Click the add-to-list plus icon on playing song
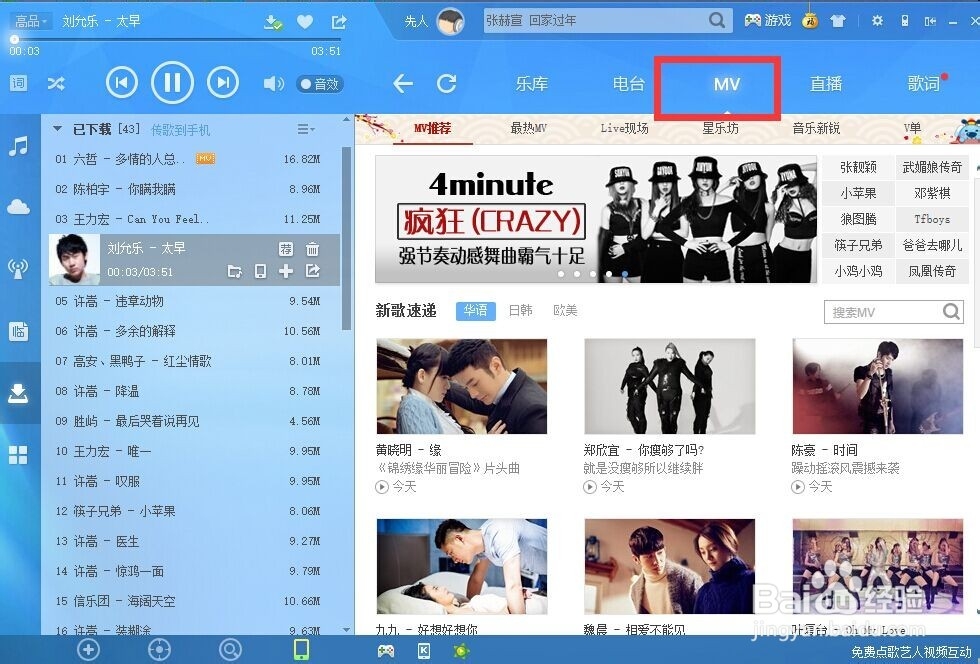This screenshot has width=980, height=664. pos(286,271)
